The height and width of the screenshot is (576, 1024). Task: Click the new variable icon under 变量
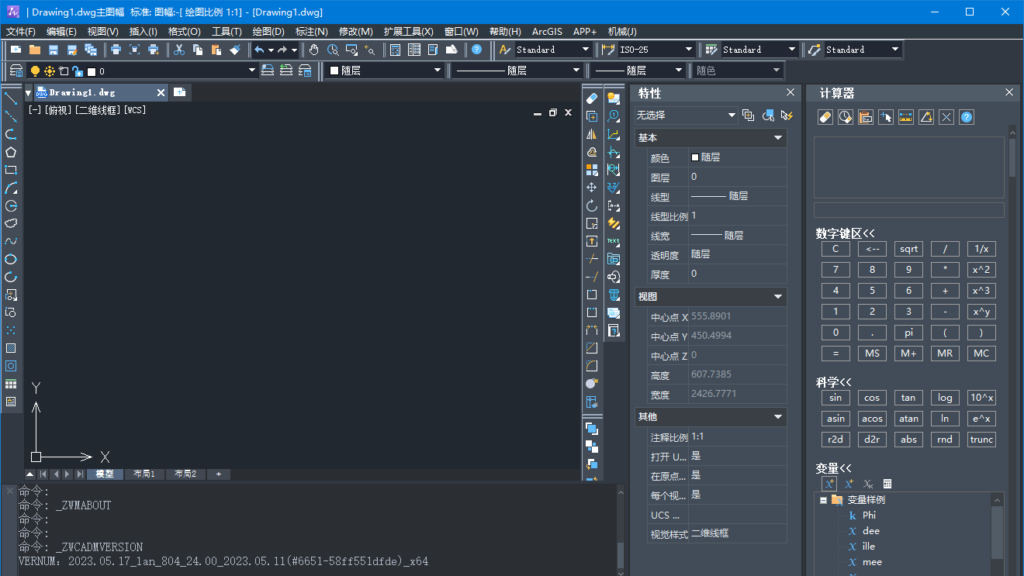tap(829, 484)
